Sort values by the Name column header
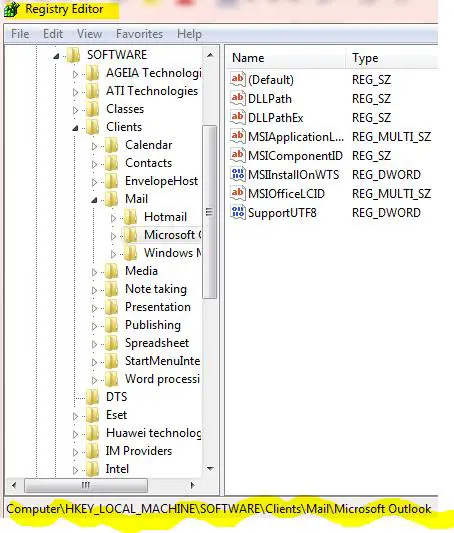This screenshot has width=454, height=533. coord(285,58)
